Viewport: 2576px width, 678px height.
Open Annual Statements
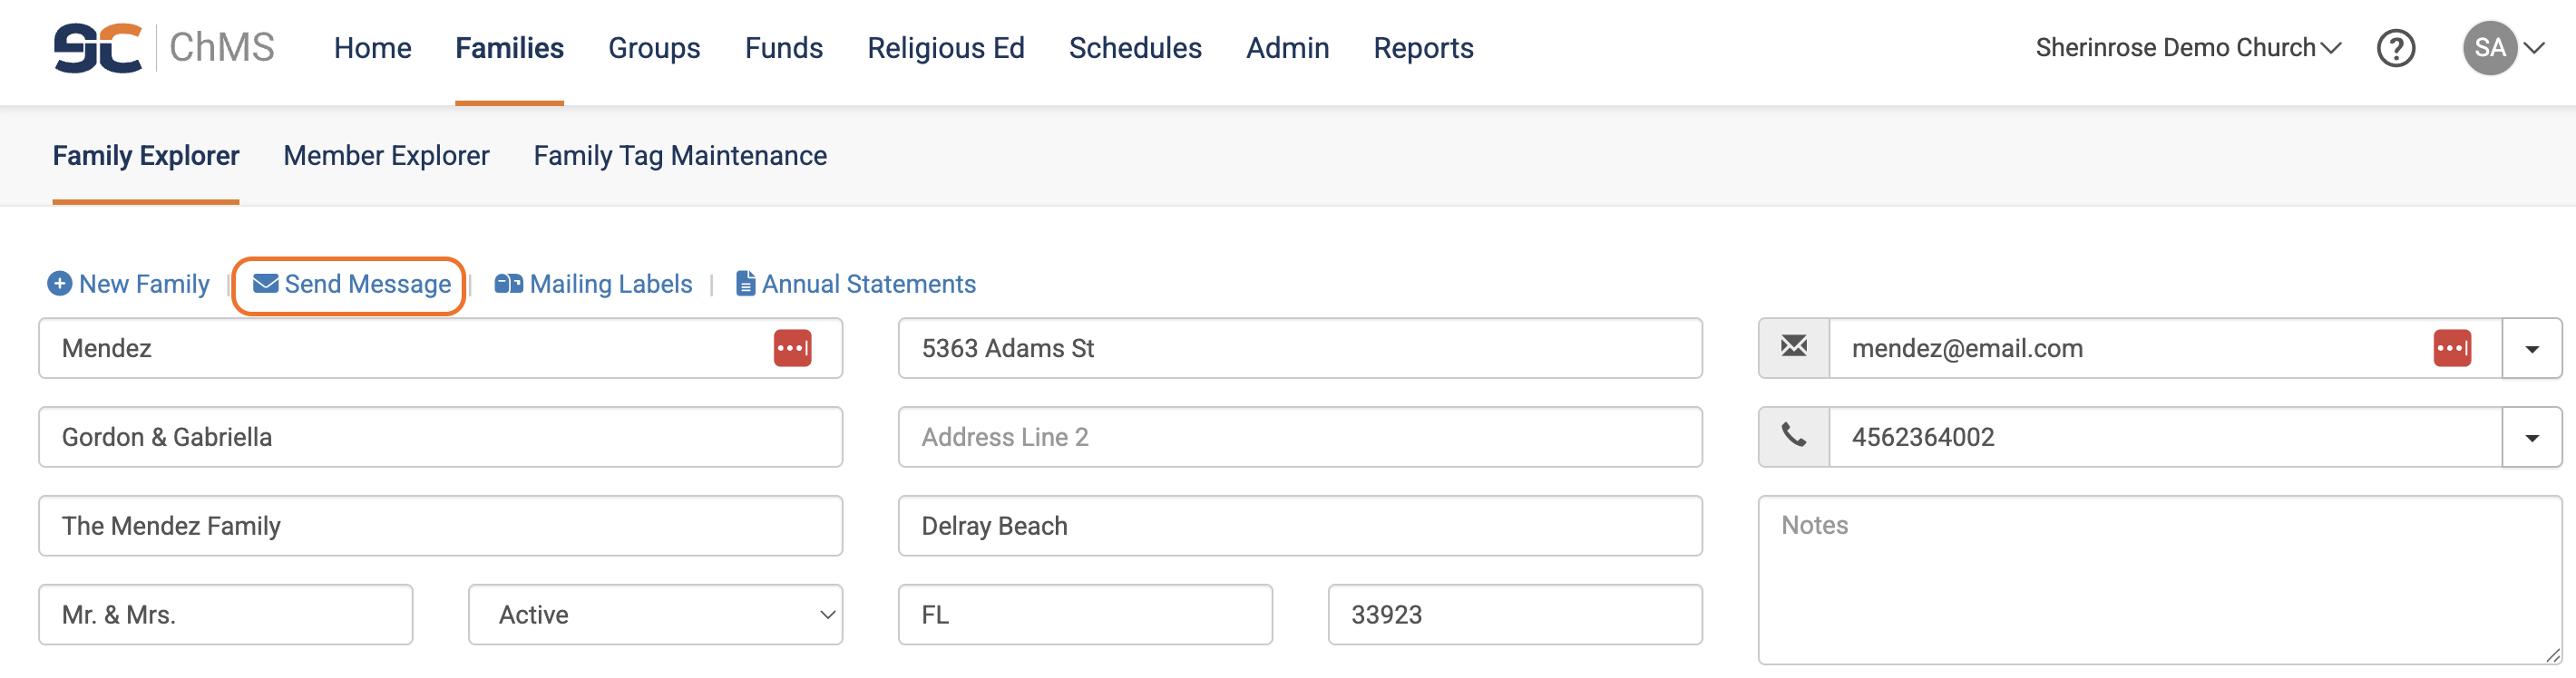click(856, 284)
